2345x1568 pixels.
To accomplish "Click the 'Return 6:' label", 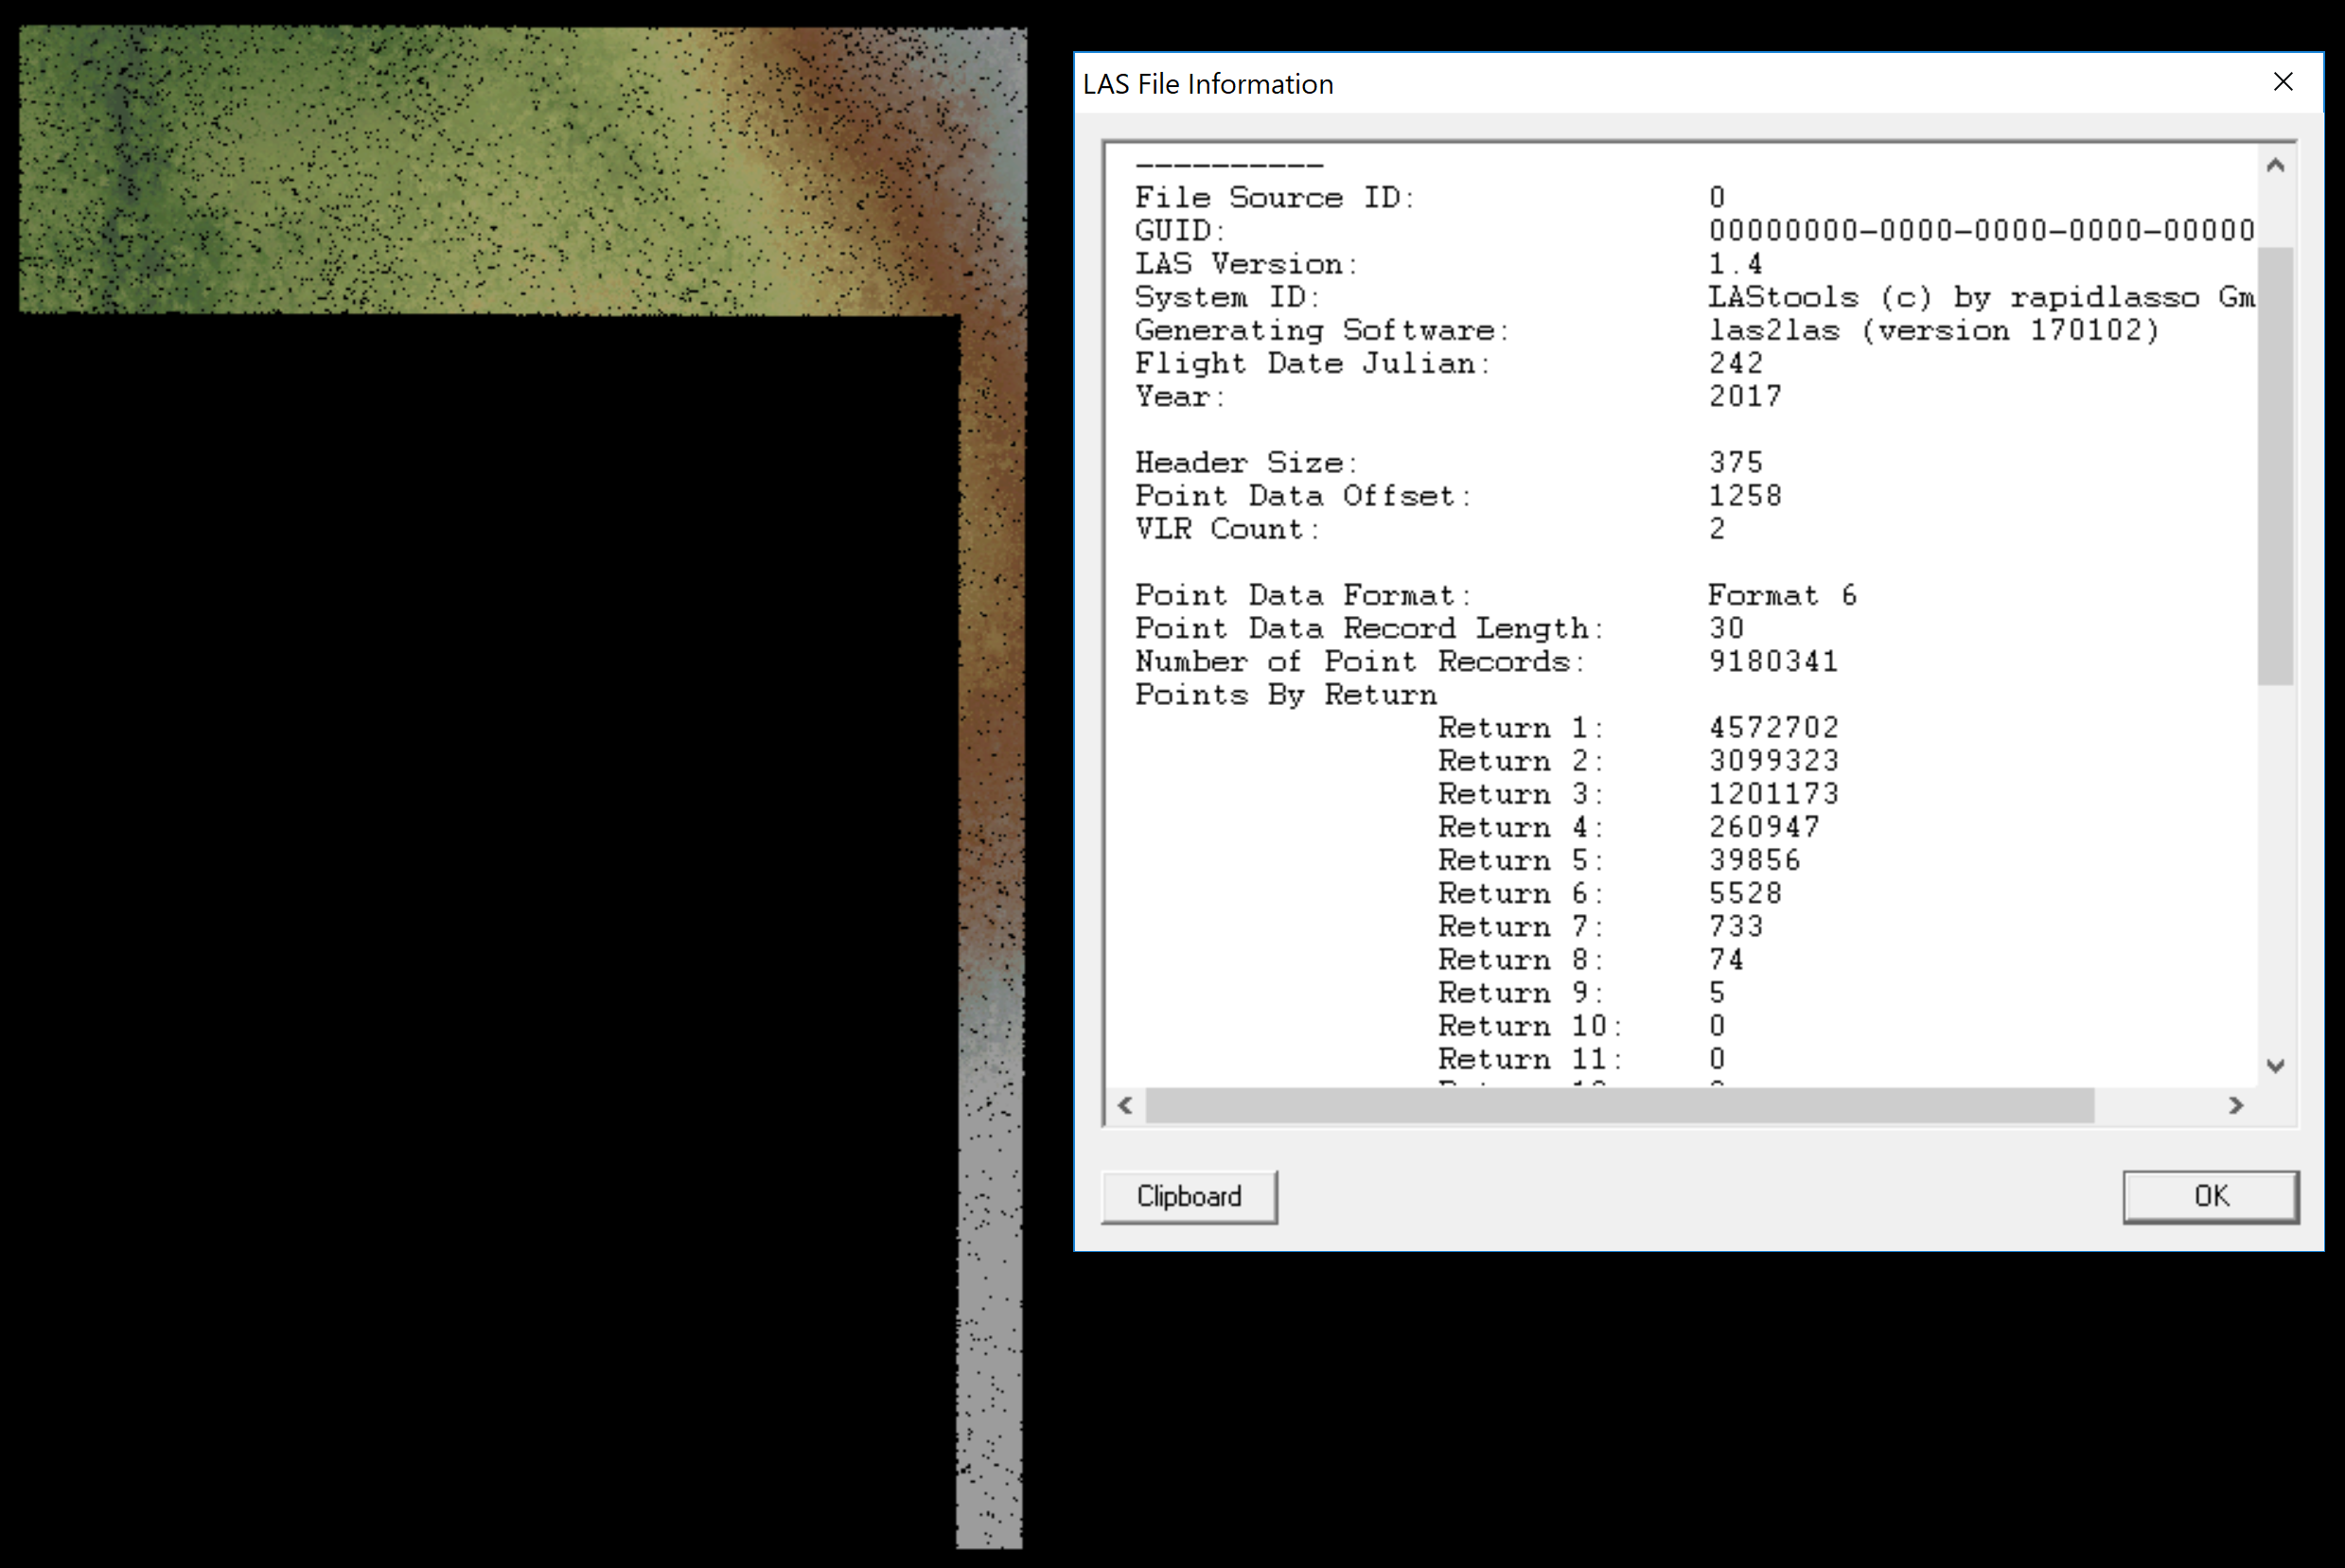I will (x=1520, y=892).
